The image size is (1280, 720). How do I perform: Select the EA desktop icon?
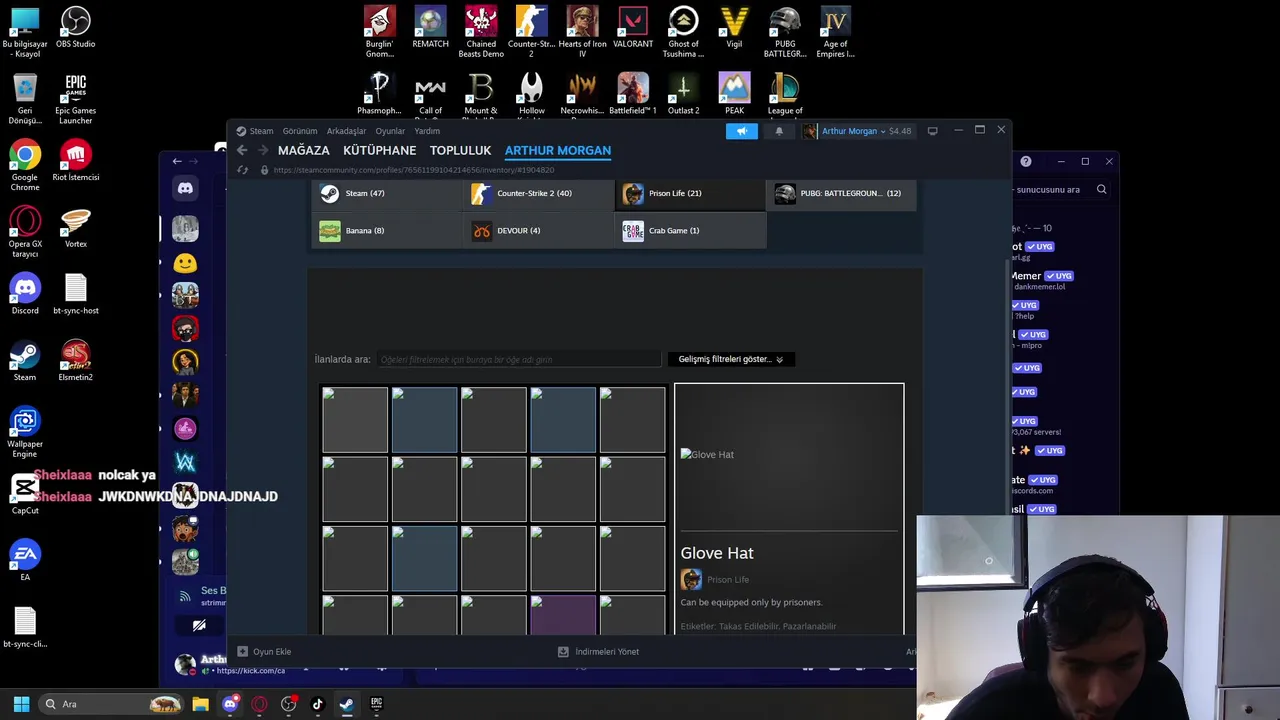point(25,560)
